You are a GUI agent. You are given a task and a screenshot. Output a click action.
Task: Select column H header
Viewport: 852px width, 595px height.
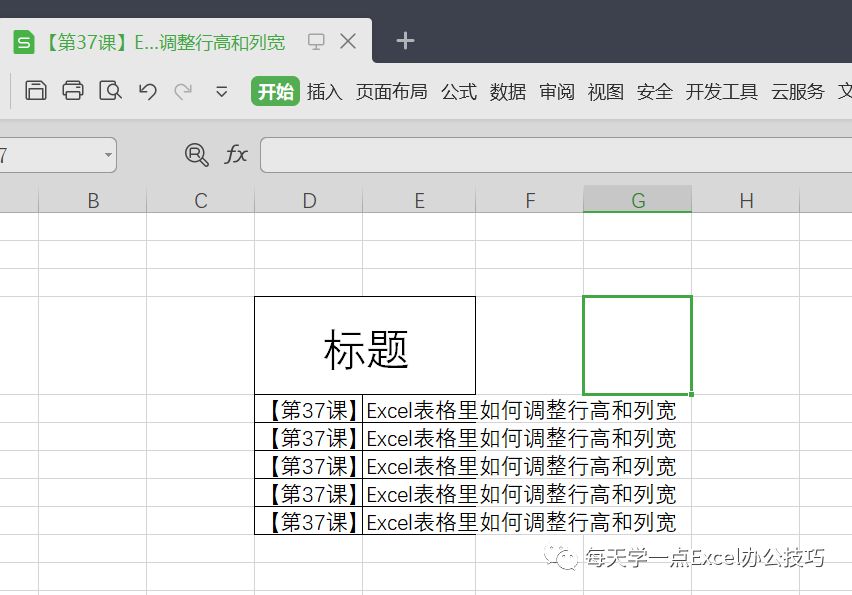tap(746, 200)
